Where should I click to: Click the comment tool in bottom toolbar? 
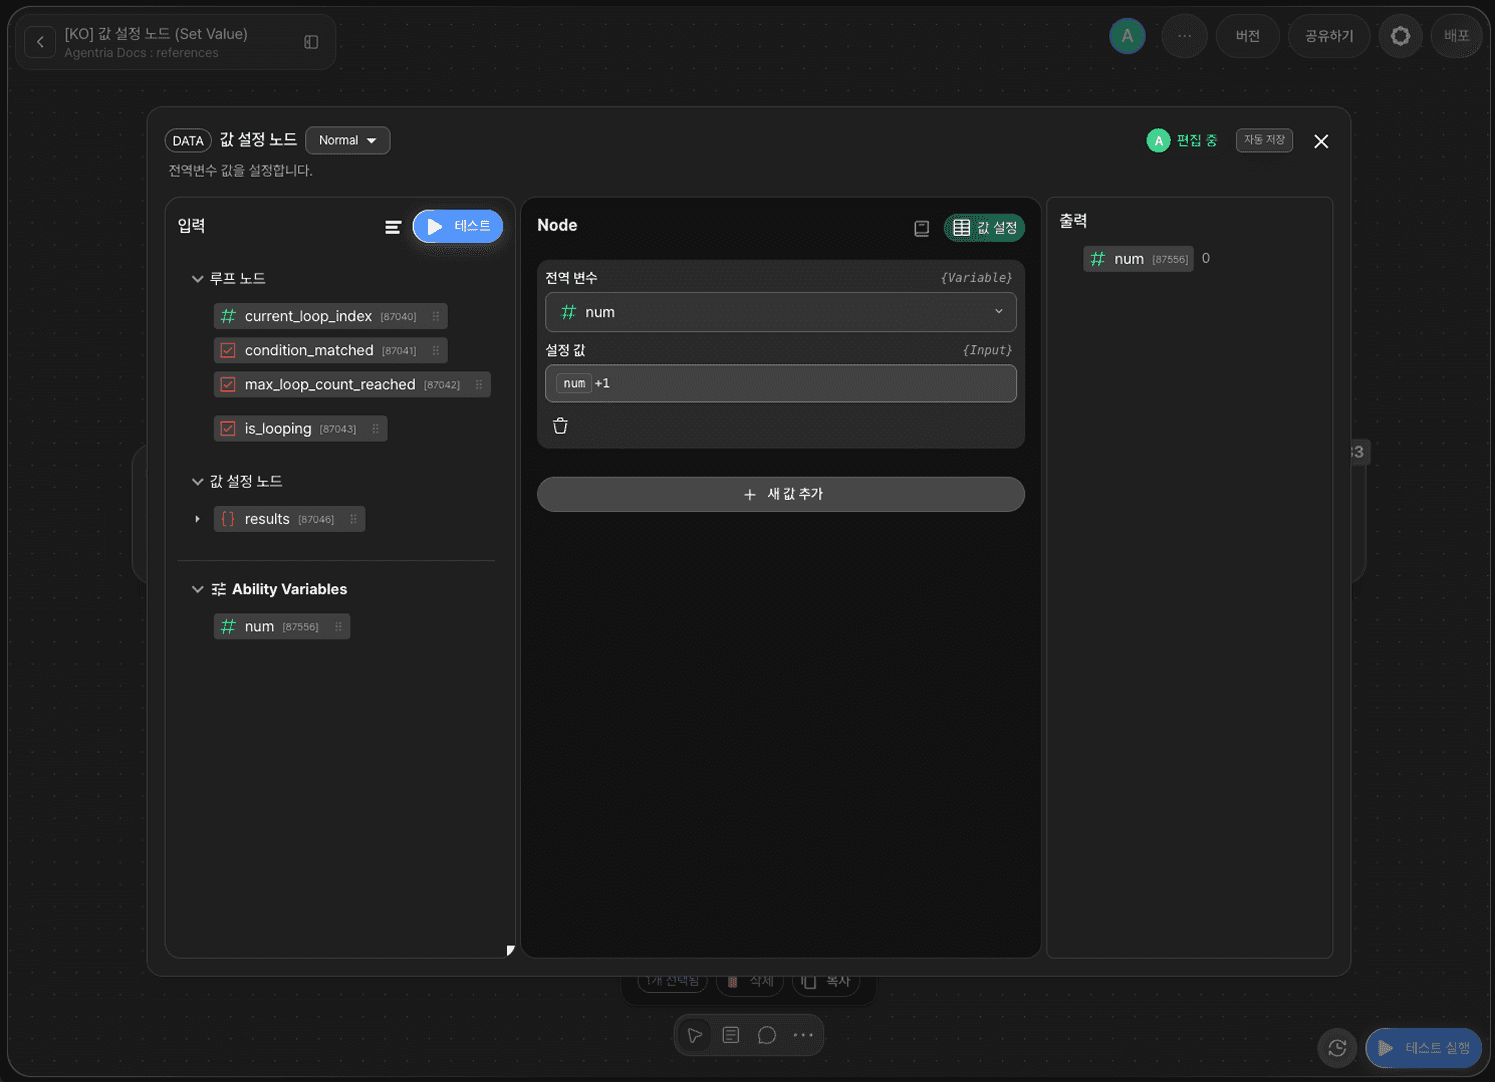tap(767, 1035)
